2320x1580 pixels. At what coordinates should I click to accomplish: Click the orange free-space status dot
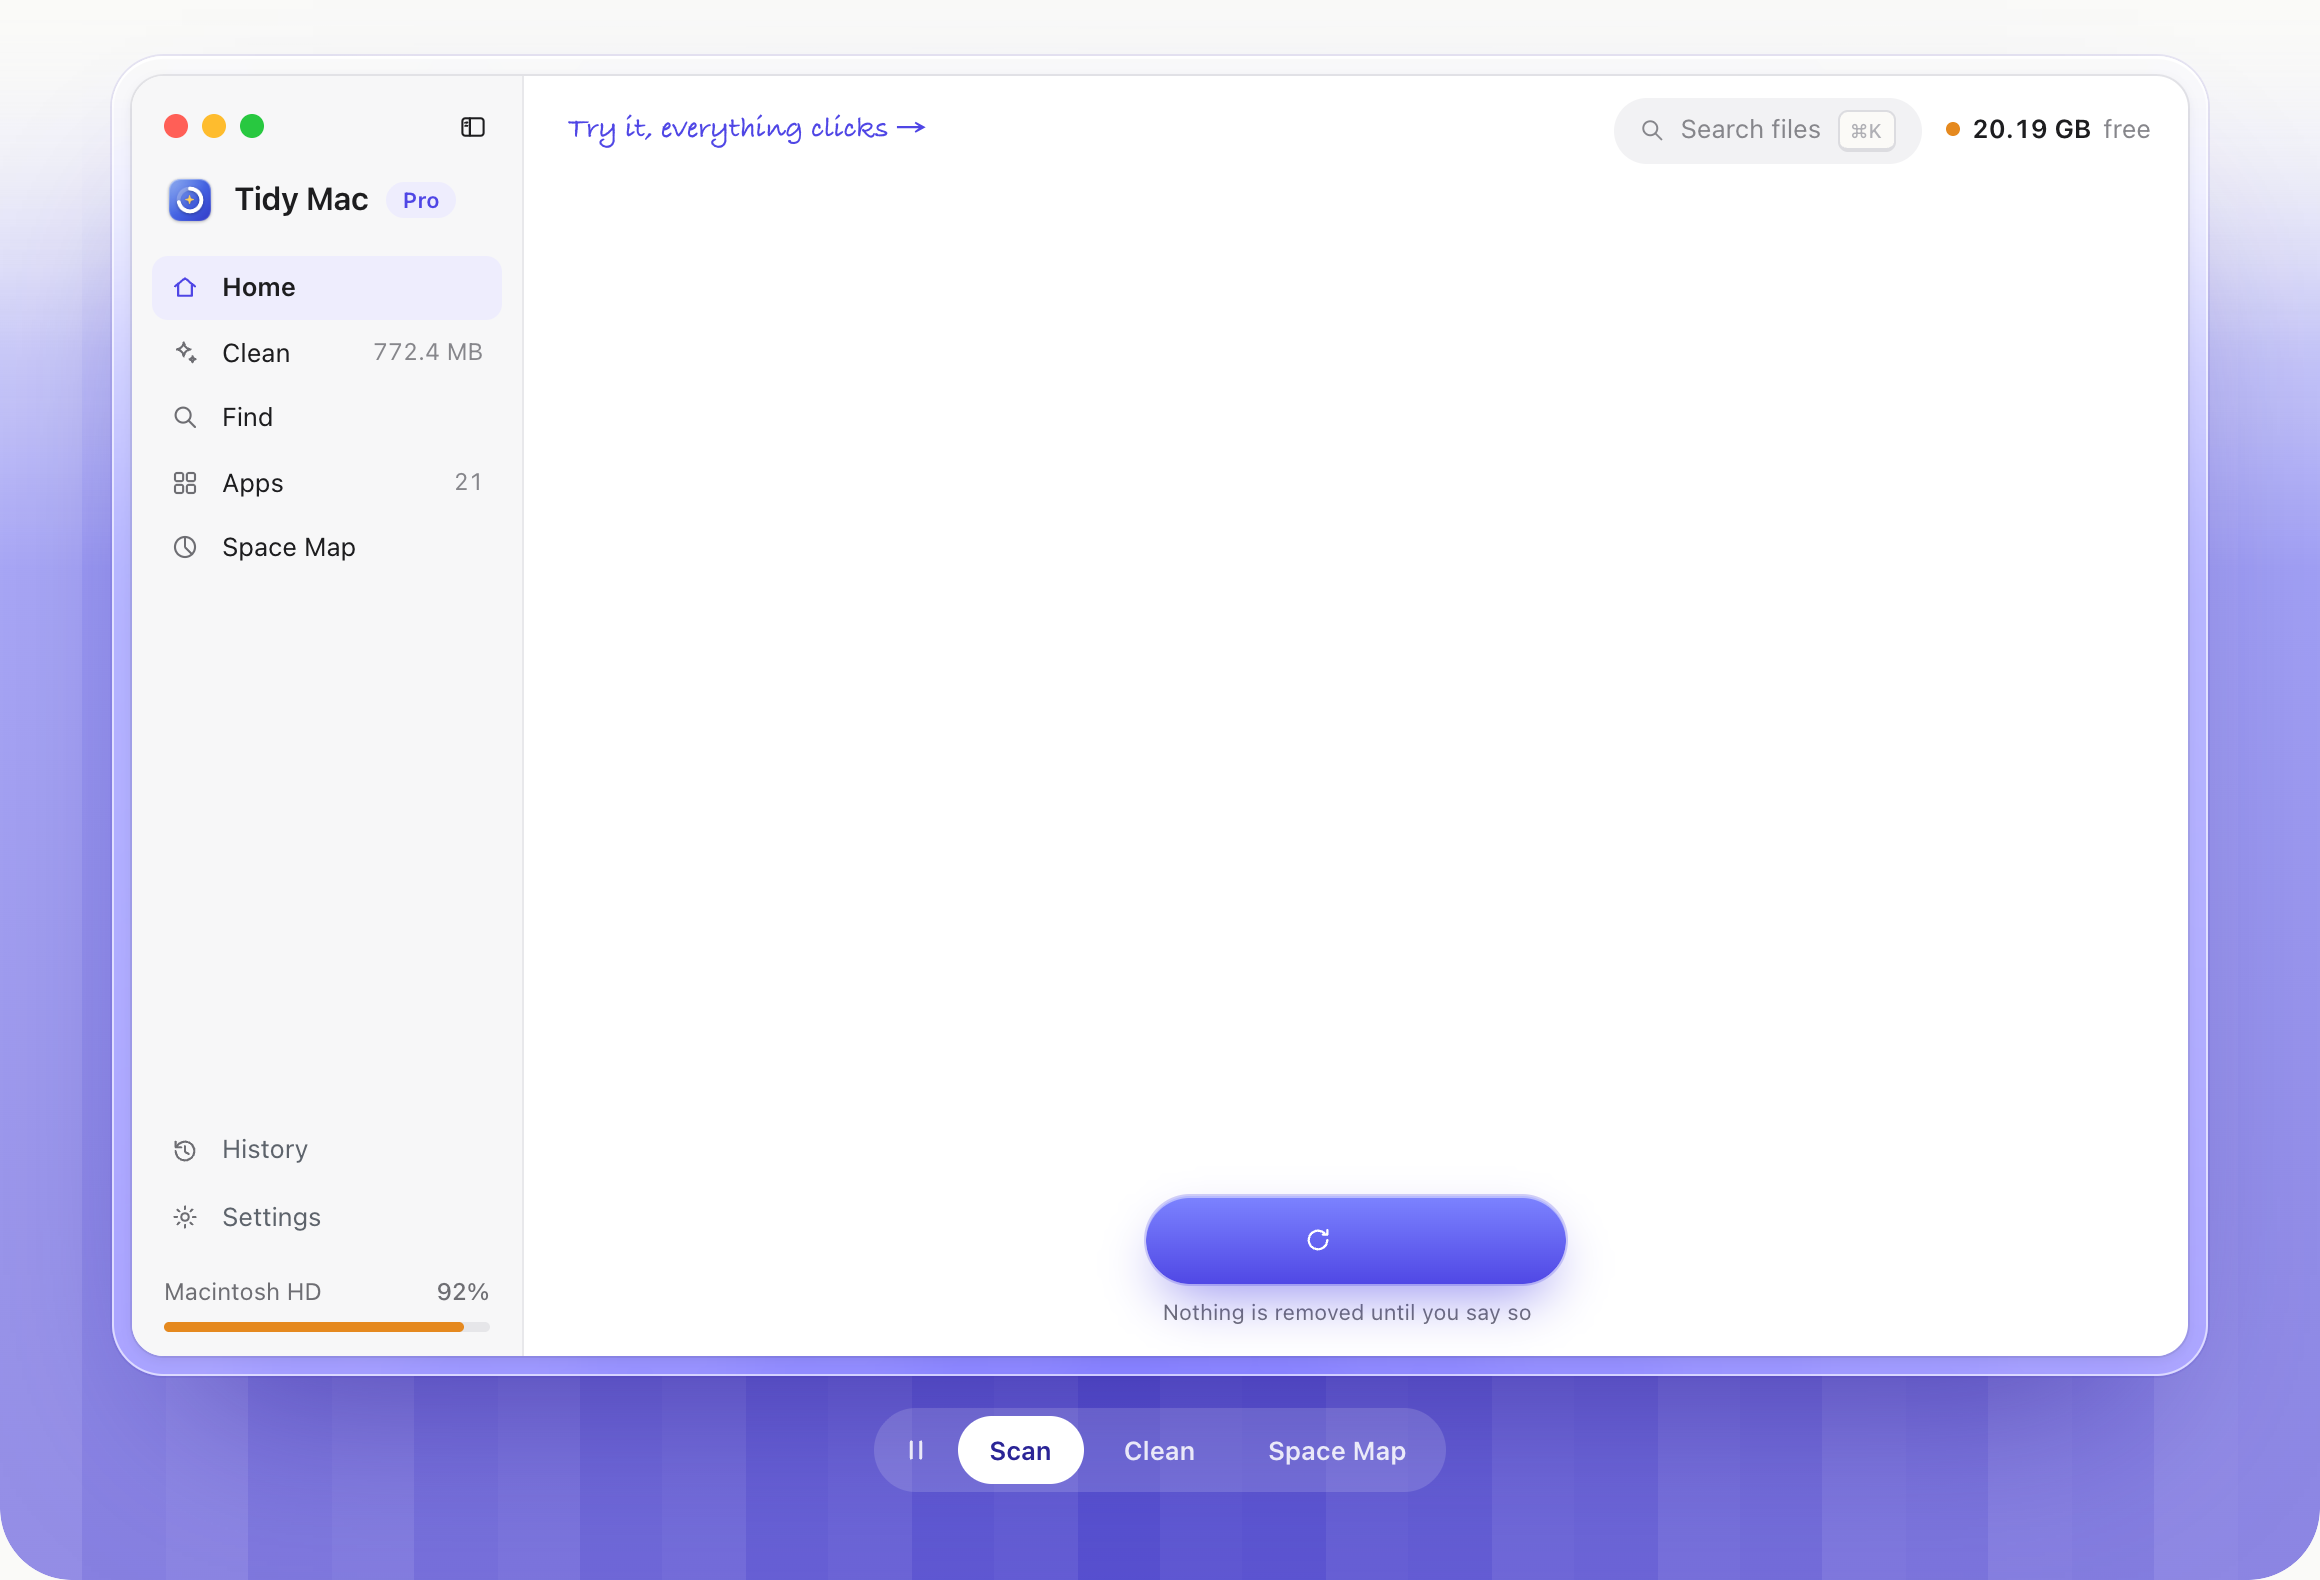coord(1952,129)
